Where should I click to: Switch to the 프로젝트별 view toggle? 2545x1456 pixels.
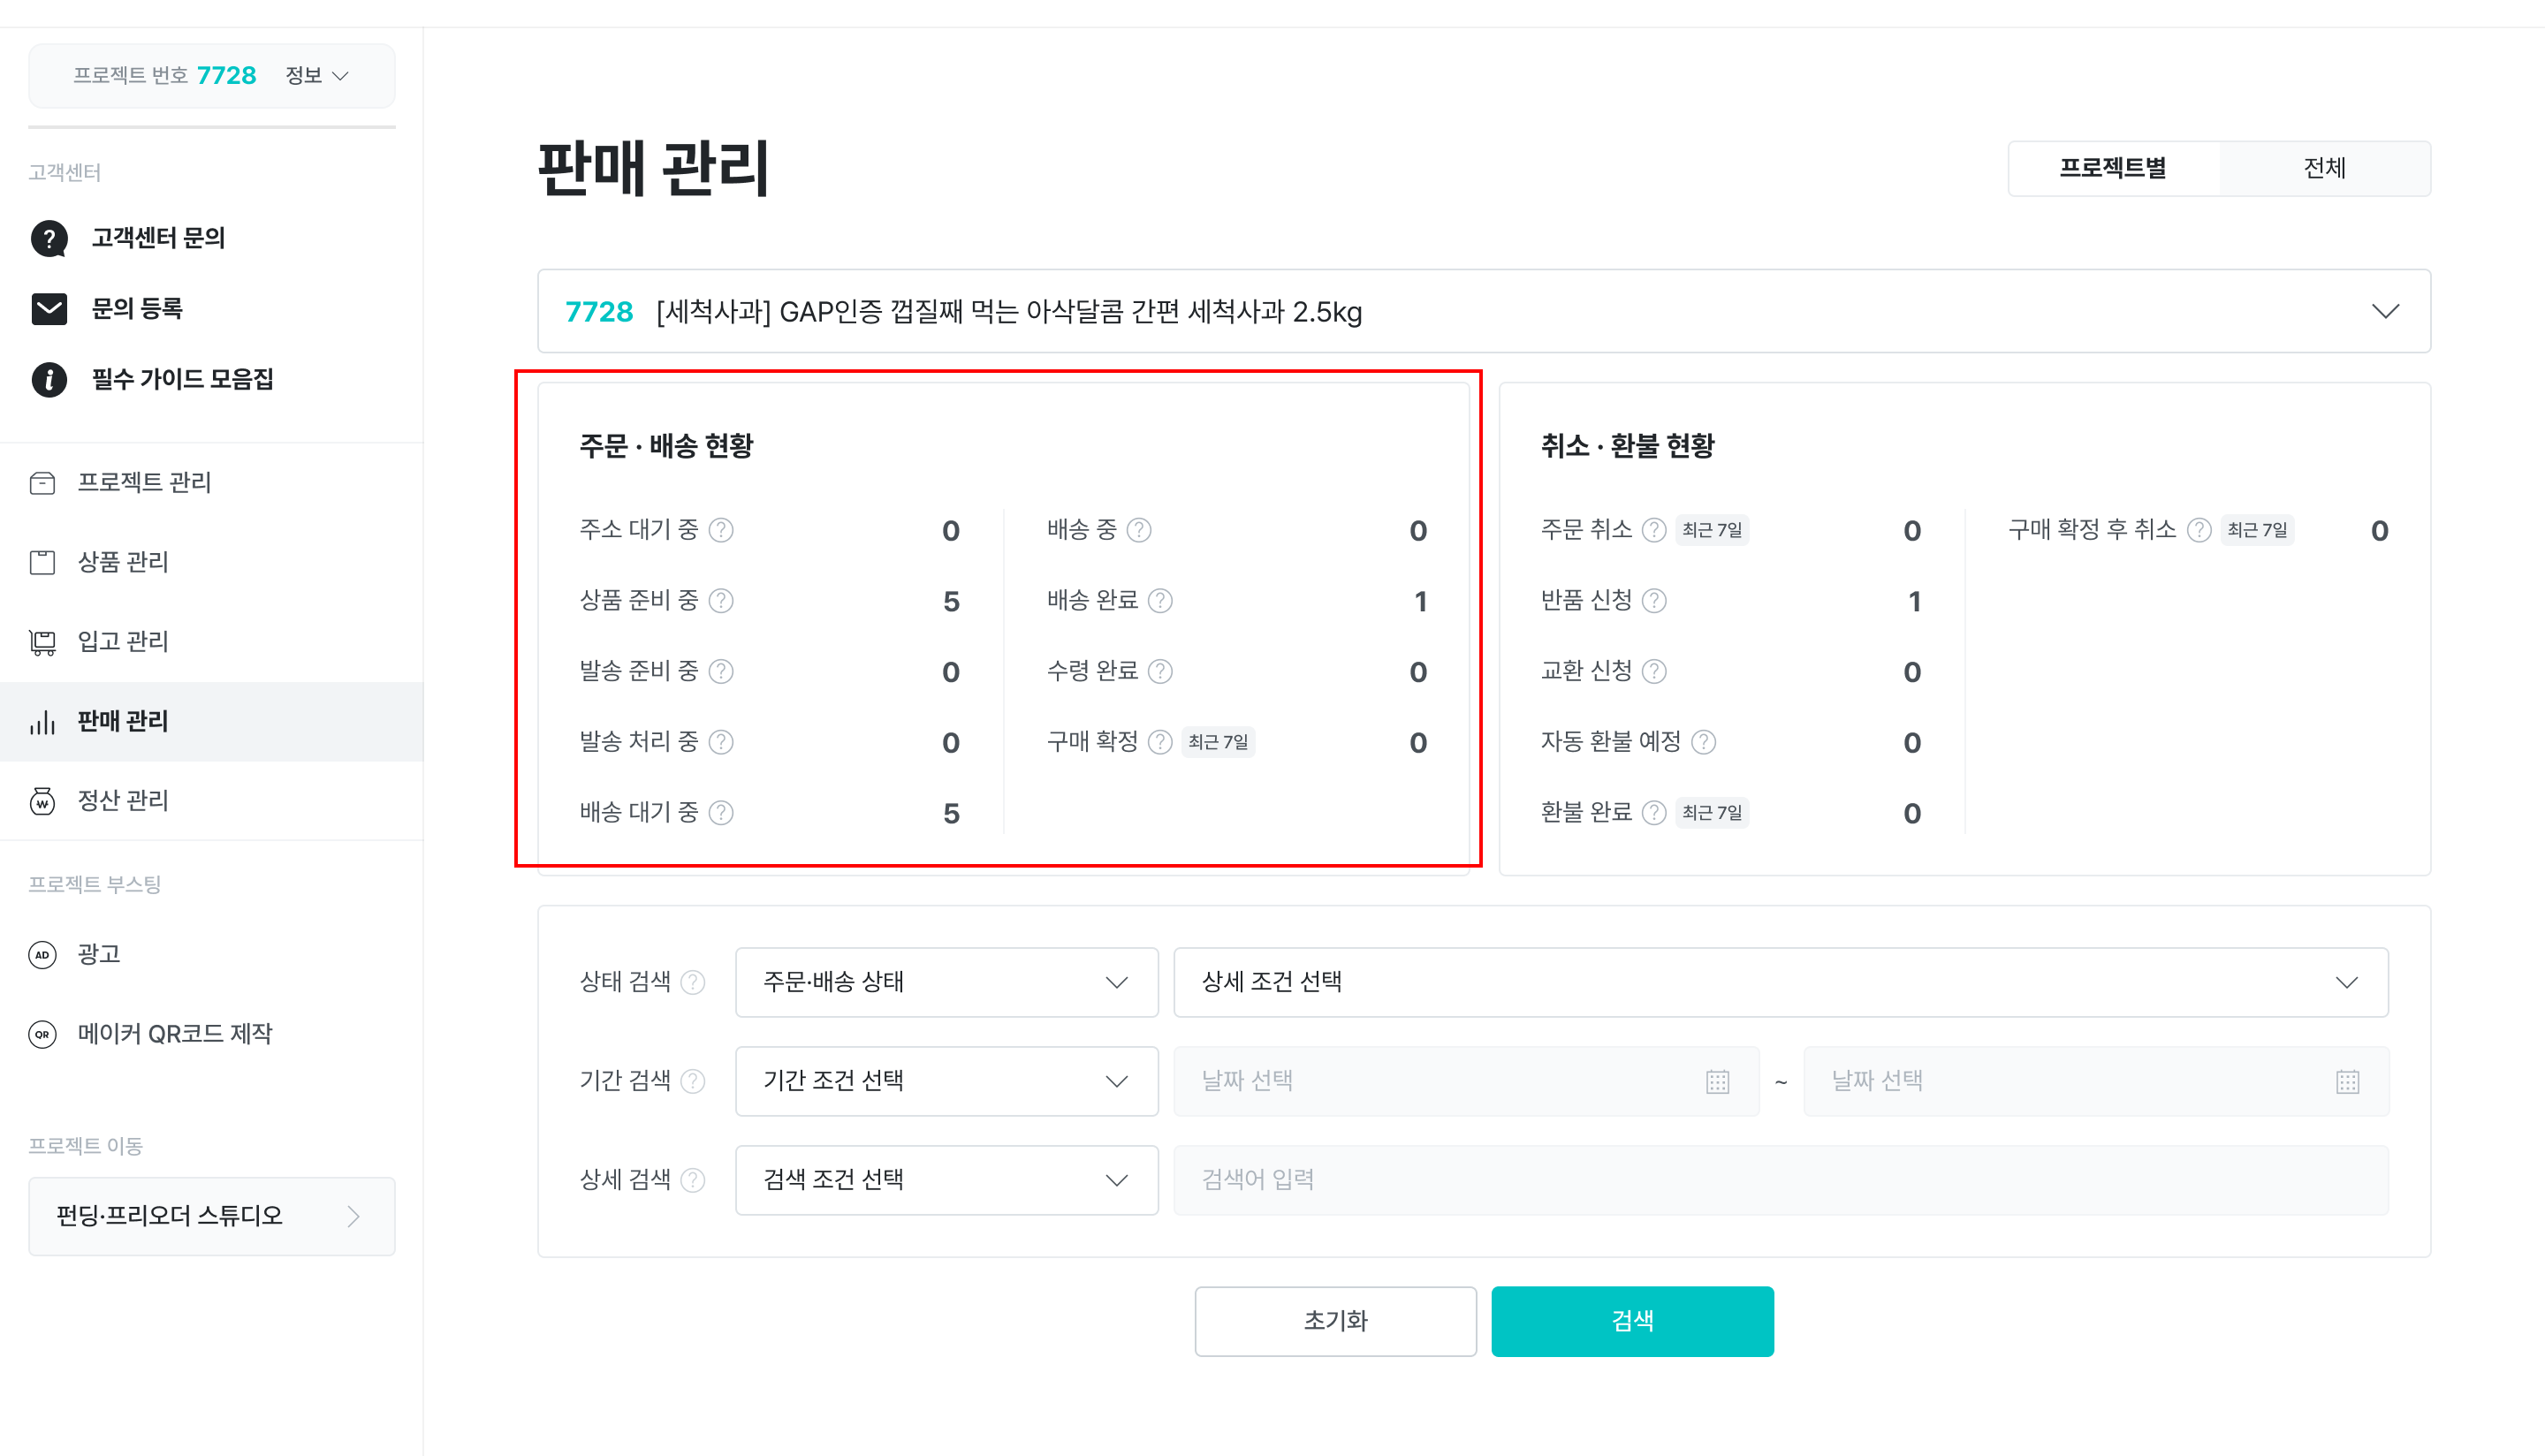point(2113,168)
